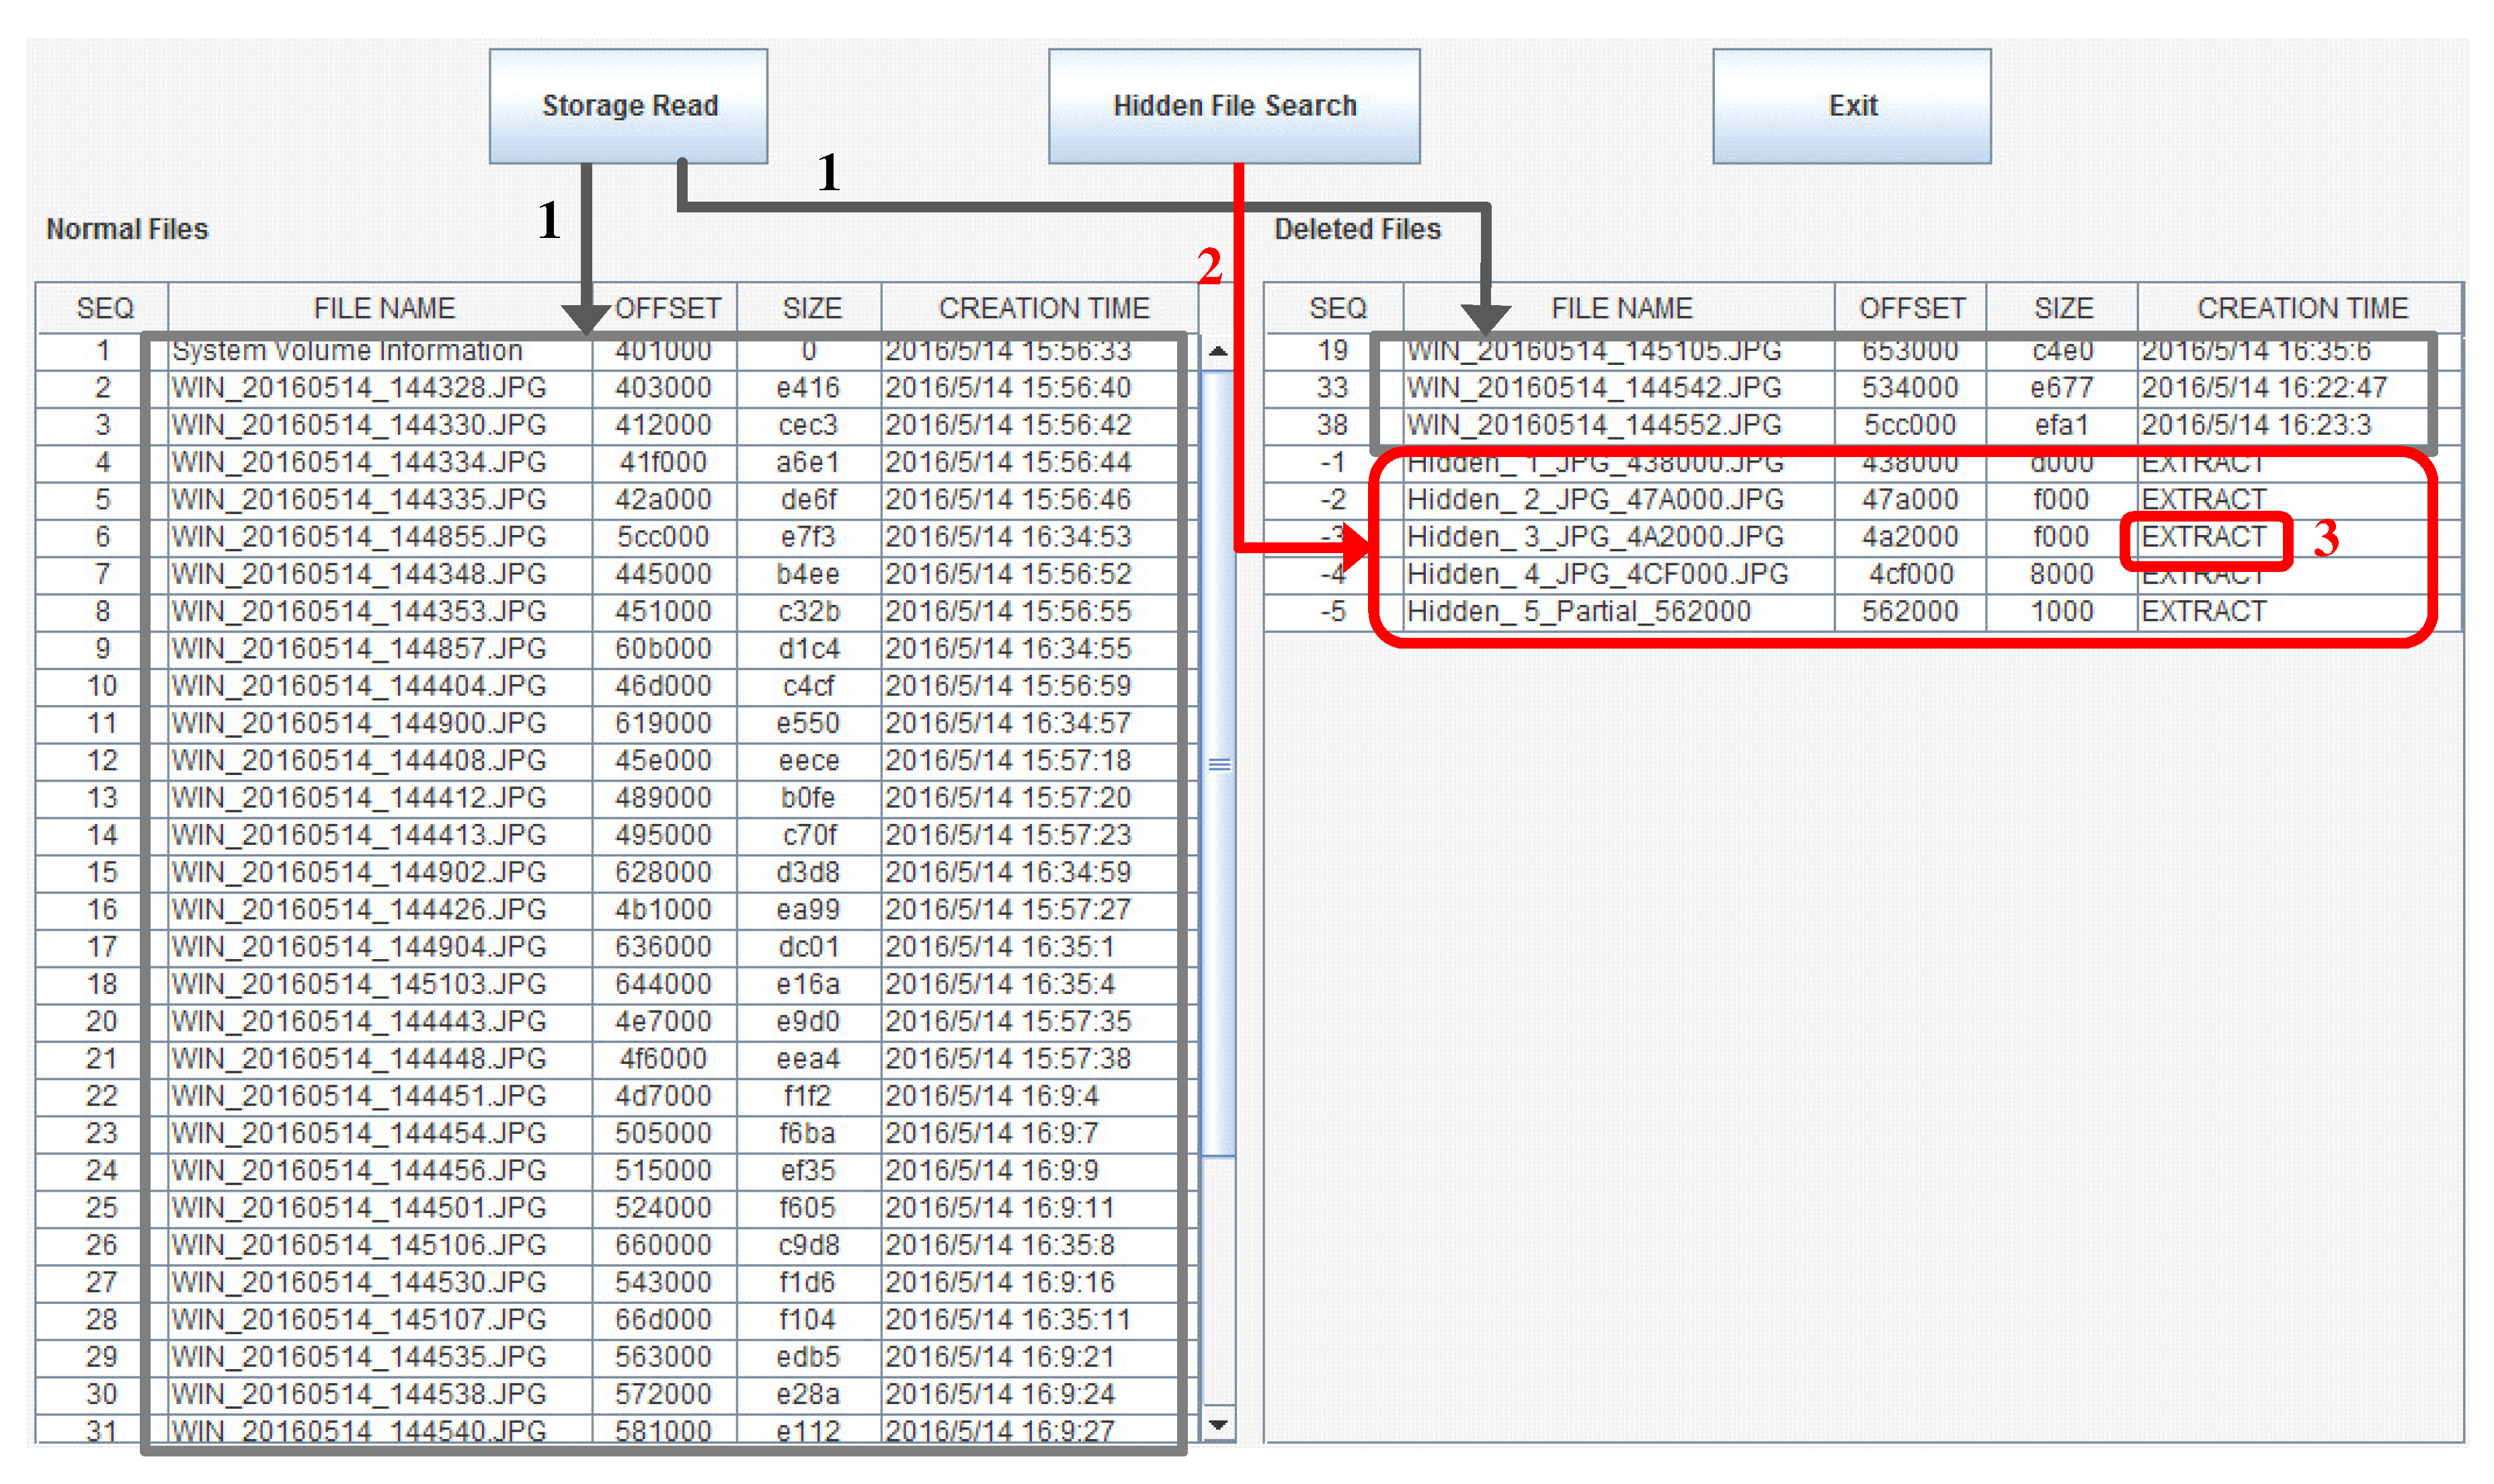Select row WIN_20160514_144328.JPG in Normal Files
Image resolution: width=2494 pixels, height=1484 pixels.
pyautogui.click(x=358, y=388)
